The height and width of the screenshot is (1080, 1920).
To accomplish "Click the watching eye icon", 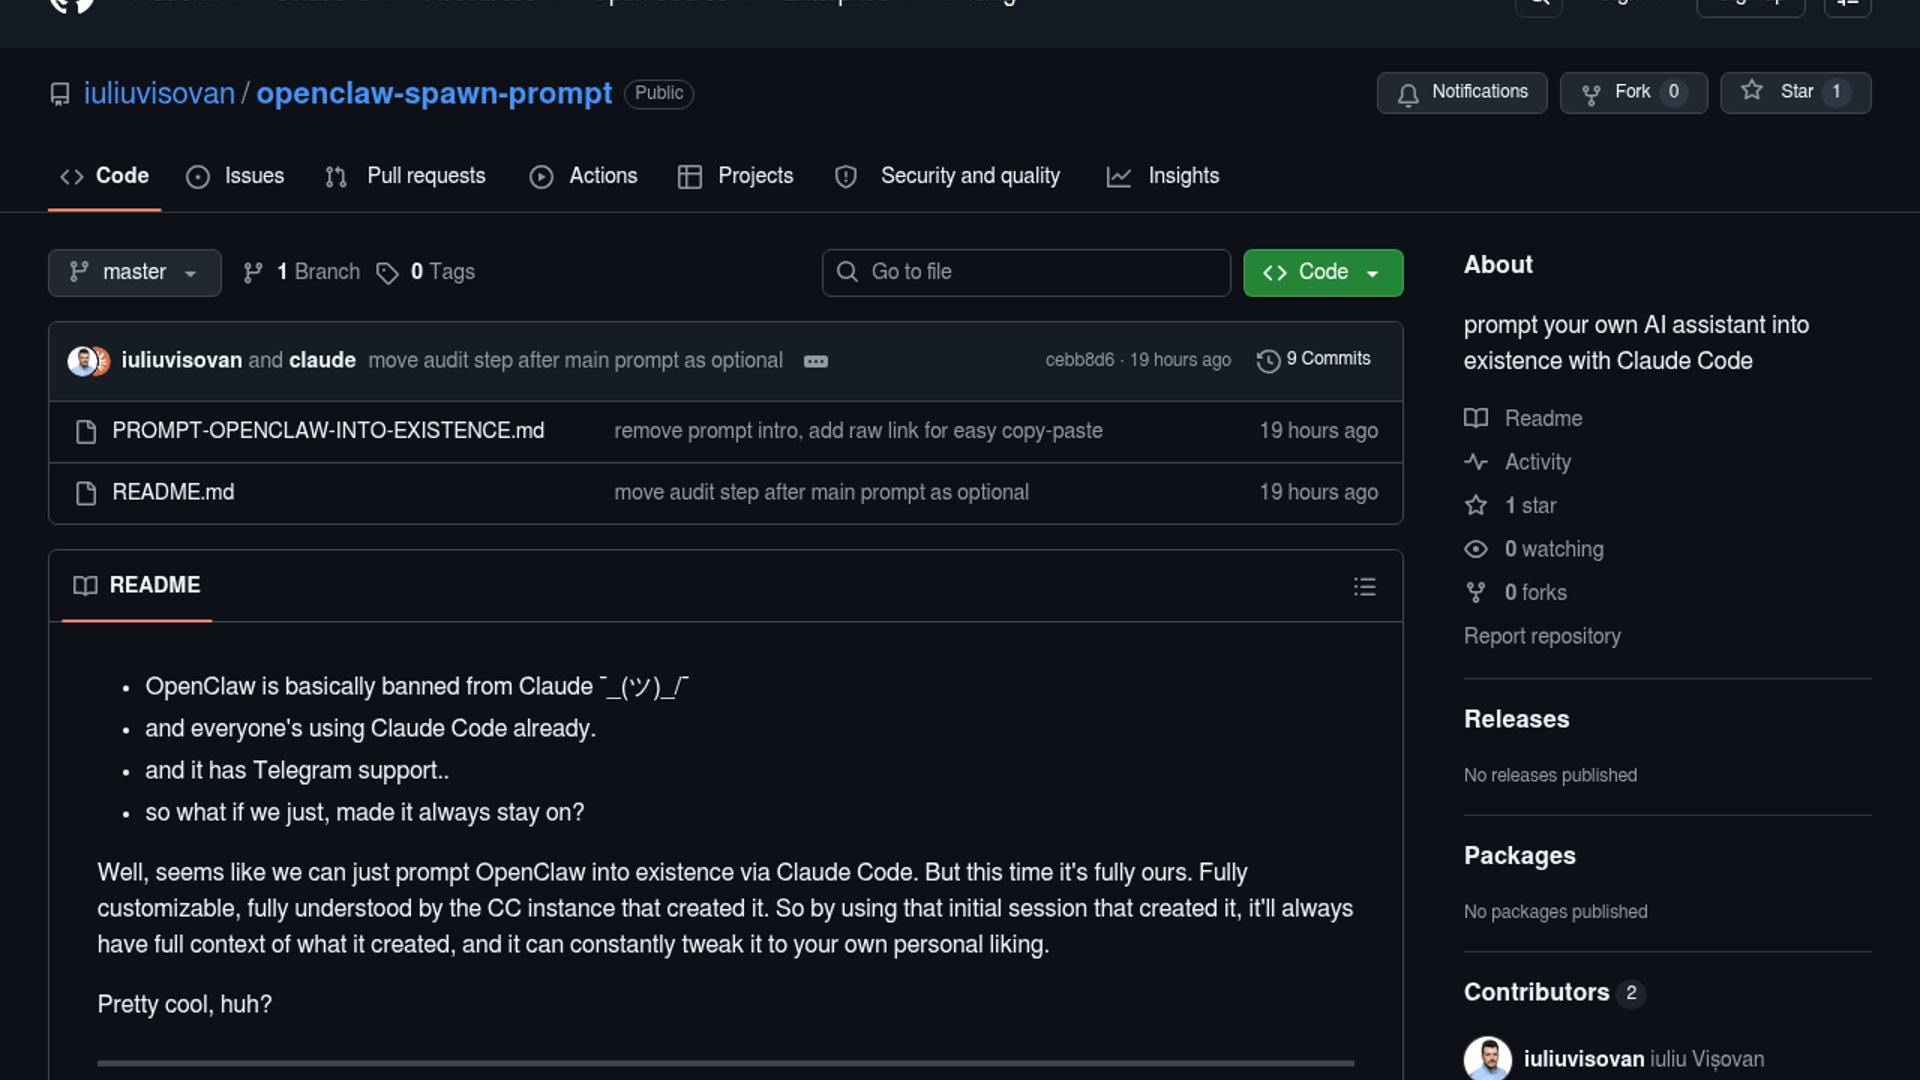I will pyautogui.click(x=1476, y=549).
